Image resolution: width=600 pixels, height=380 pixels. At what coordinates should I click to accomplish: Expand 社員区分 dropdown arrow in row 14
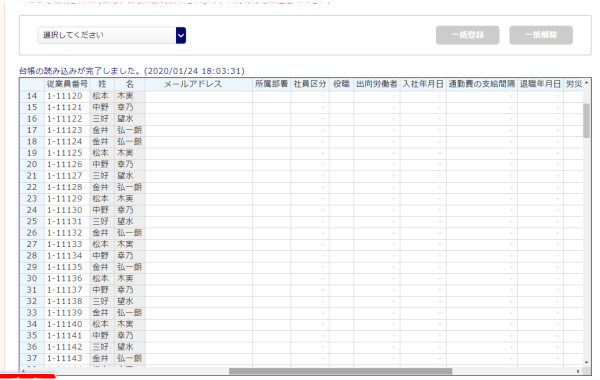[323, 96]
